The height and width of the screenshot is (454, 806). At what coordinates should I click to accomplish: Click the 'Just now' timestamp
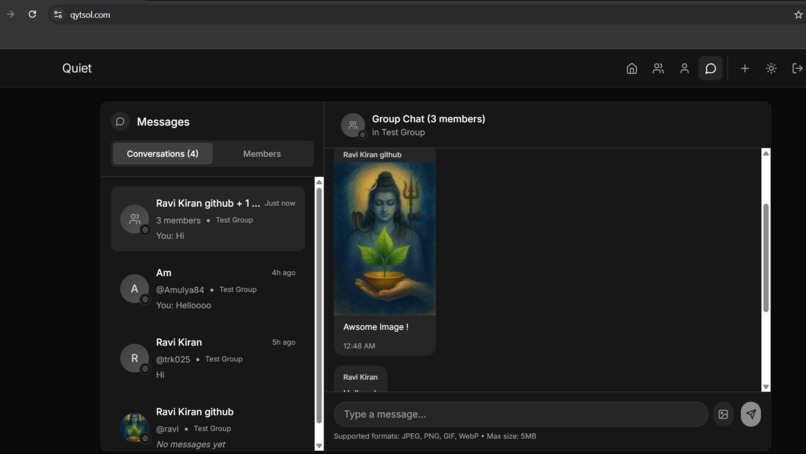280,203
